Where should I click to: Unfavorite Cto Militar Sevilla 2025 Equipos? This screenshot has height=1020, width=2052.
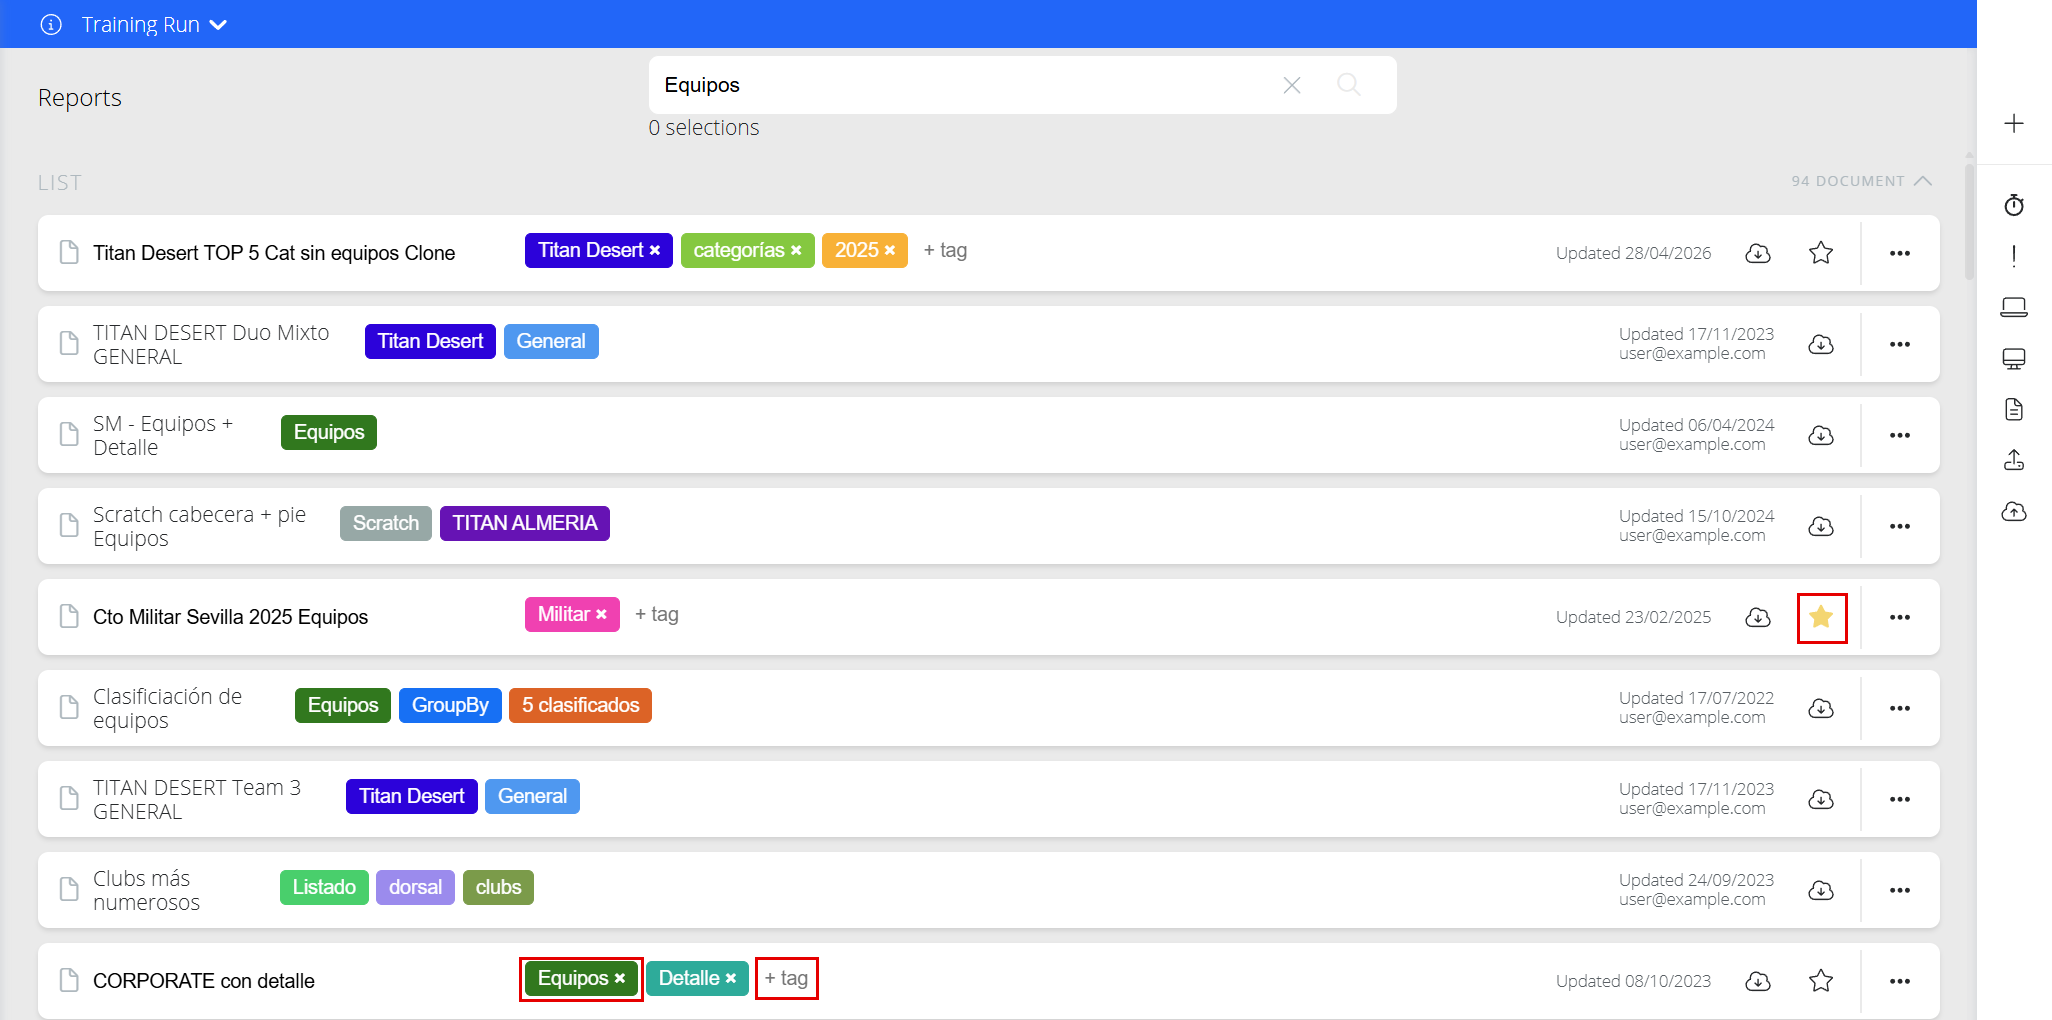point(1821,617)
